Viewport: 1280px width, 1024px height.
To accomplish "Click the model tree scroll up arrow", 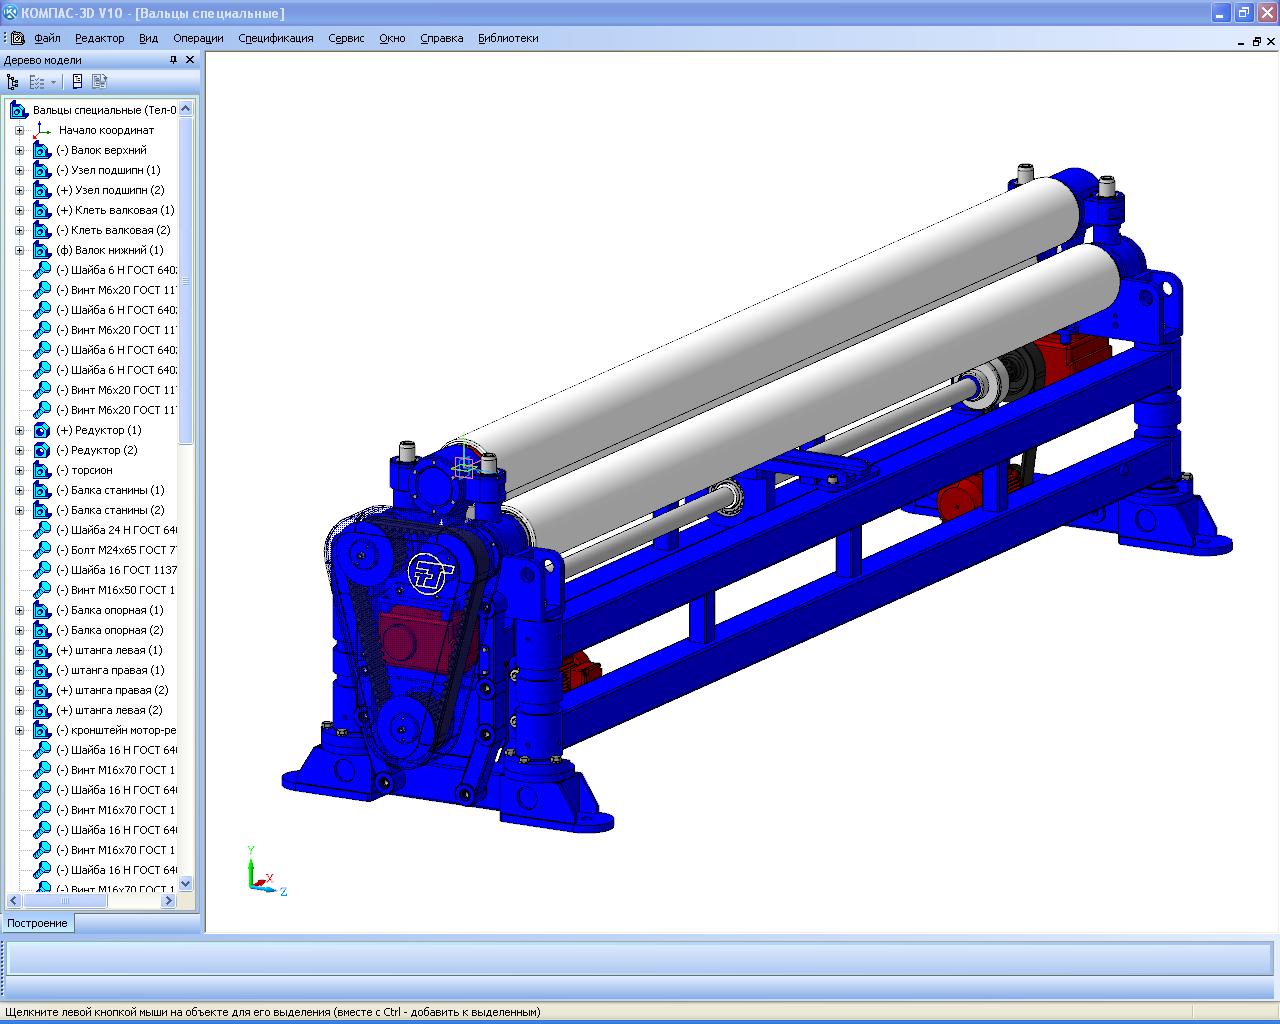I will 186,109.
